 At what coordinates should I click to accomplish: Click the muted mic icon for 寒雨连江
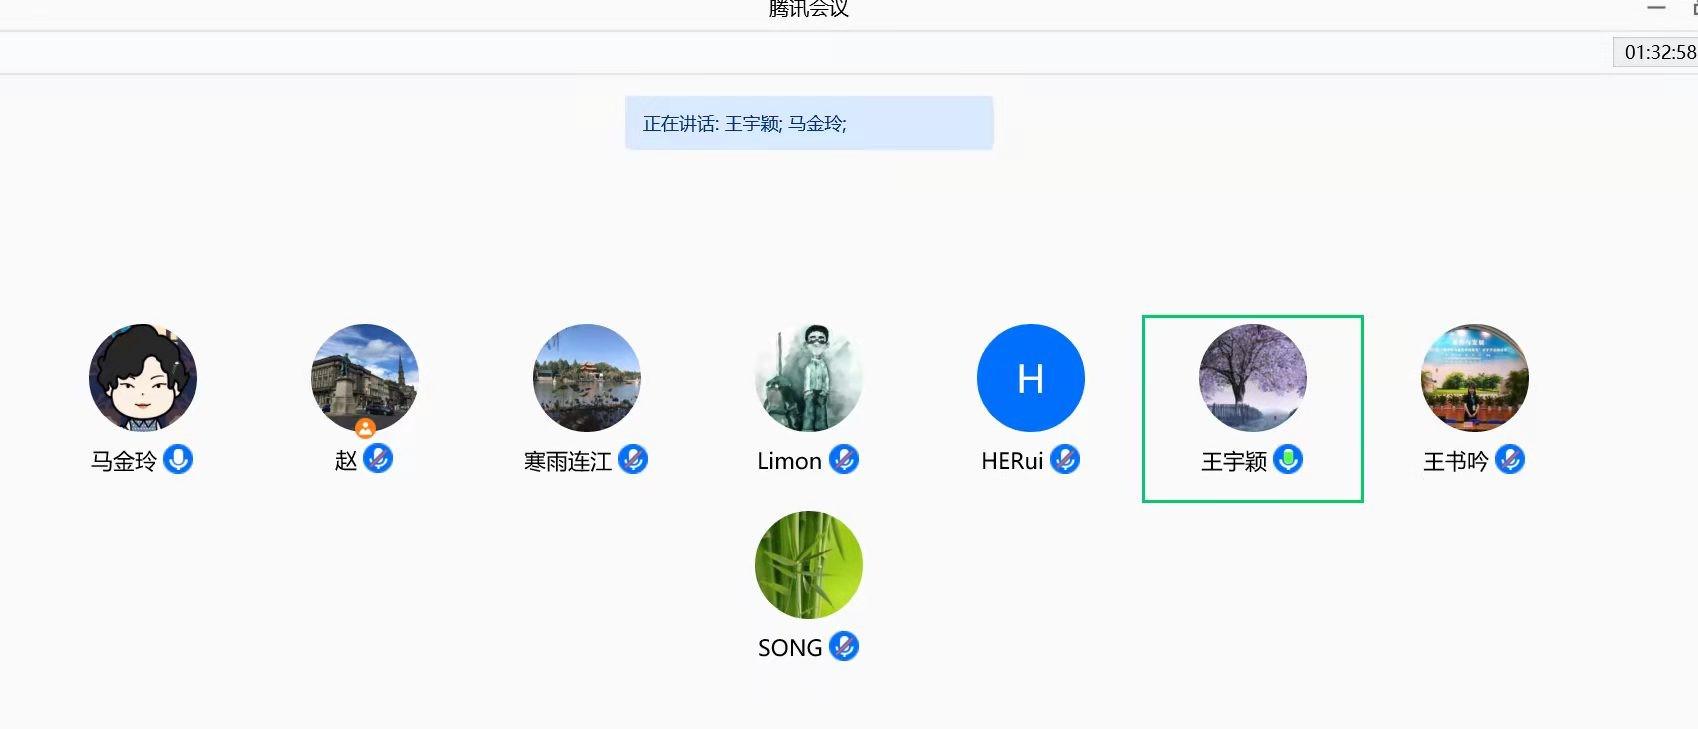[x=633, y=459]
